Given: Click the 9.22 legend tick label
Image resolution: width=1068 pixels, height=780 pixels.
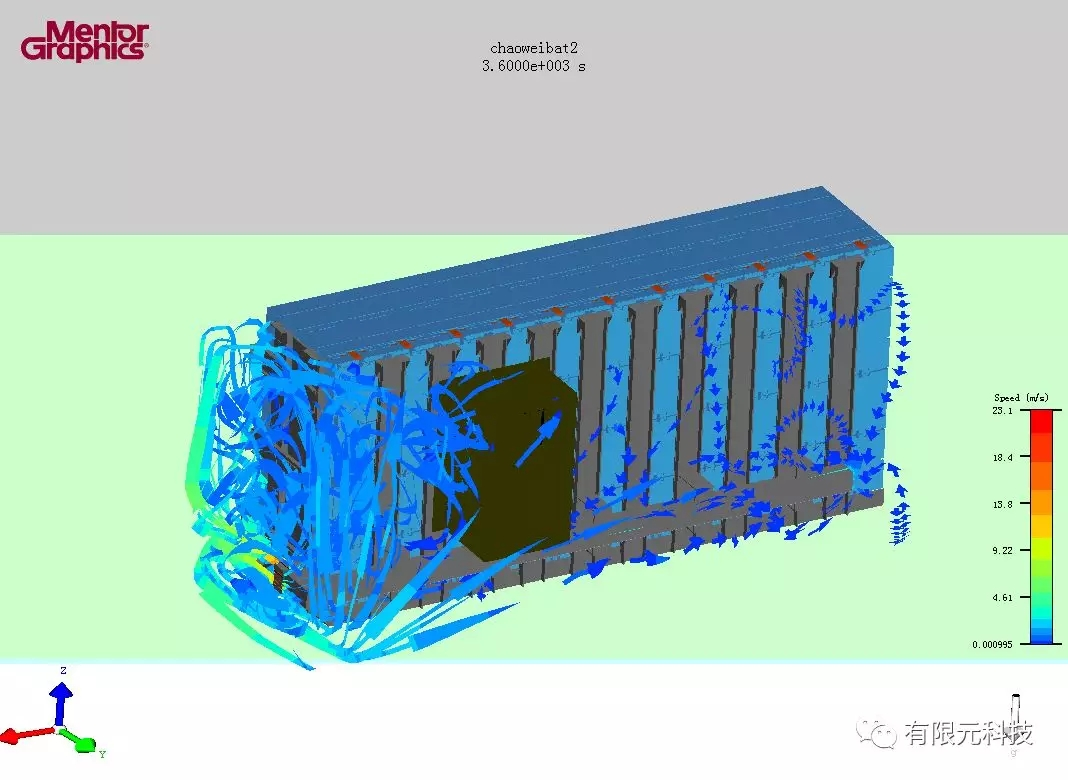Looking at the screenshot, I should (x=1002, y=550).
